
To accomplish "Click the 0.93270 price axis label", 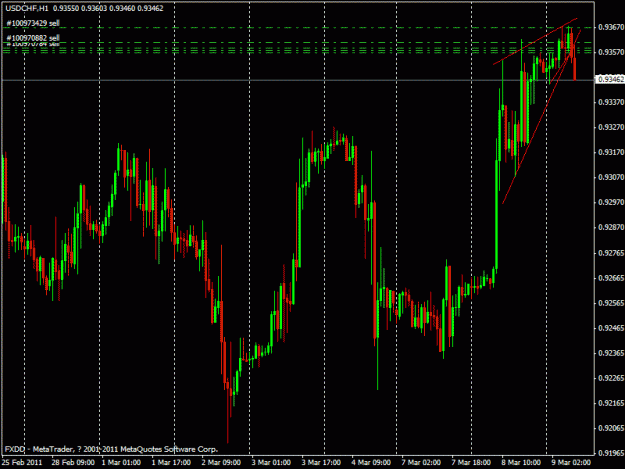I will pyautogui.click(x=611, y=128).
